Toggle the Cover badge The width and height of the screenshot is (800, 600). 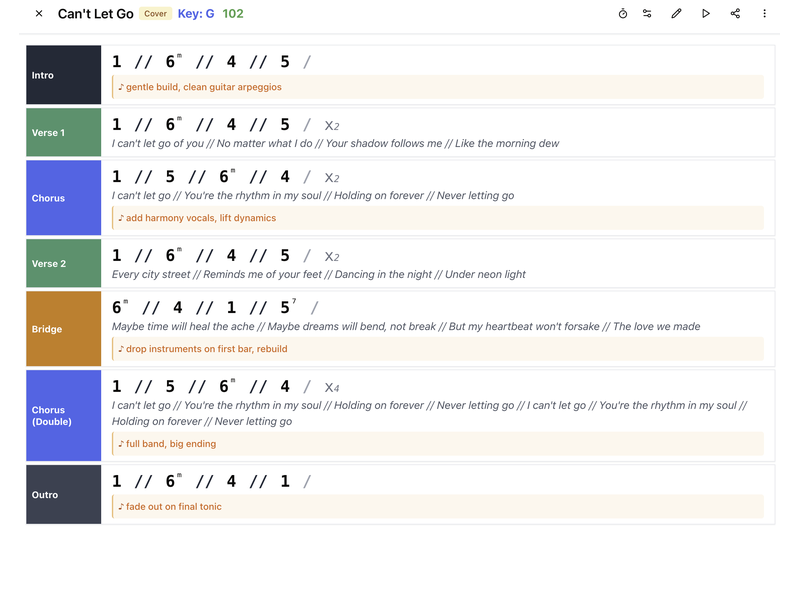click(155, 14)
